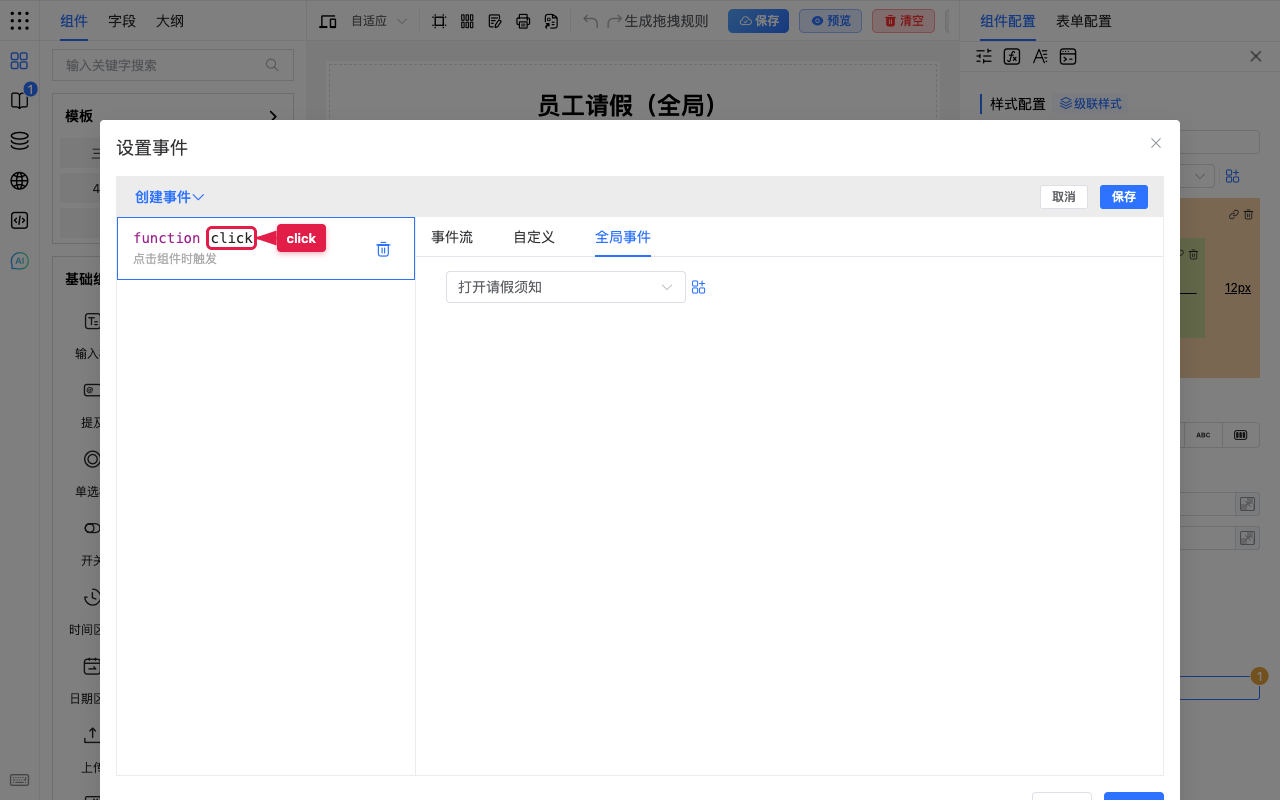Image resolution: width=1280 pixels, height=800 pixels.
Task: Open the 自适应 size dropdown
Action: (x=379, y=21)
